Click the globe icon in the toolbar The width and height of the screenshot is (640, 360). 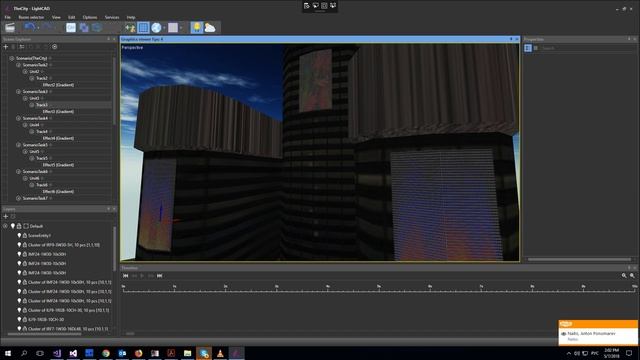click(x=156, y=27)
